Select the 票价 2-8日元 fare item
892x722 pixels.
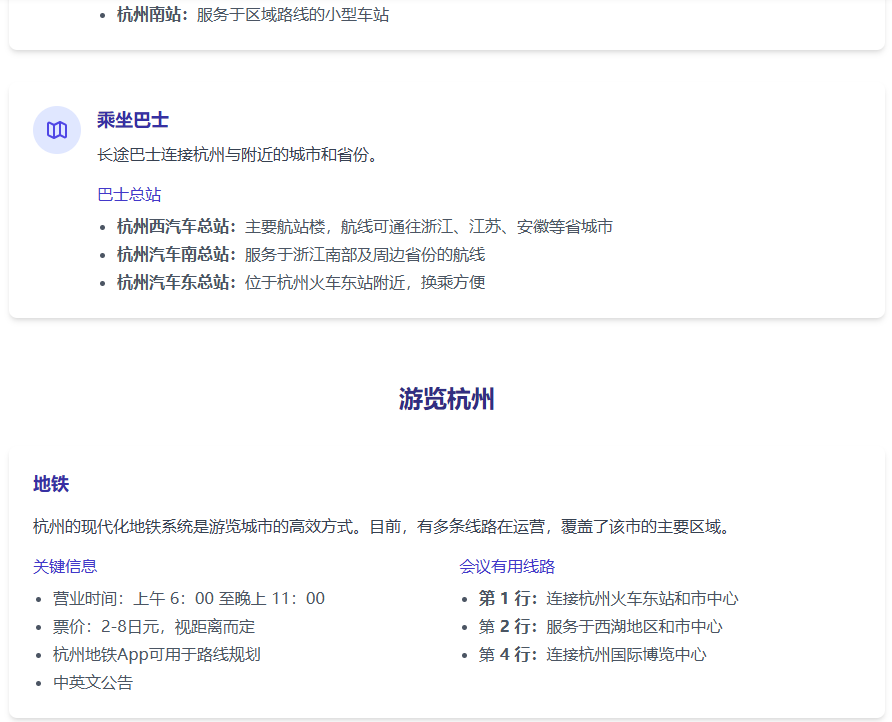[x=154, y=627]
